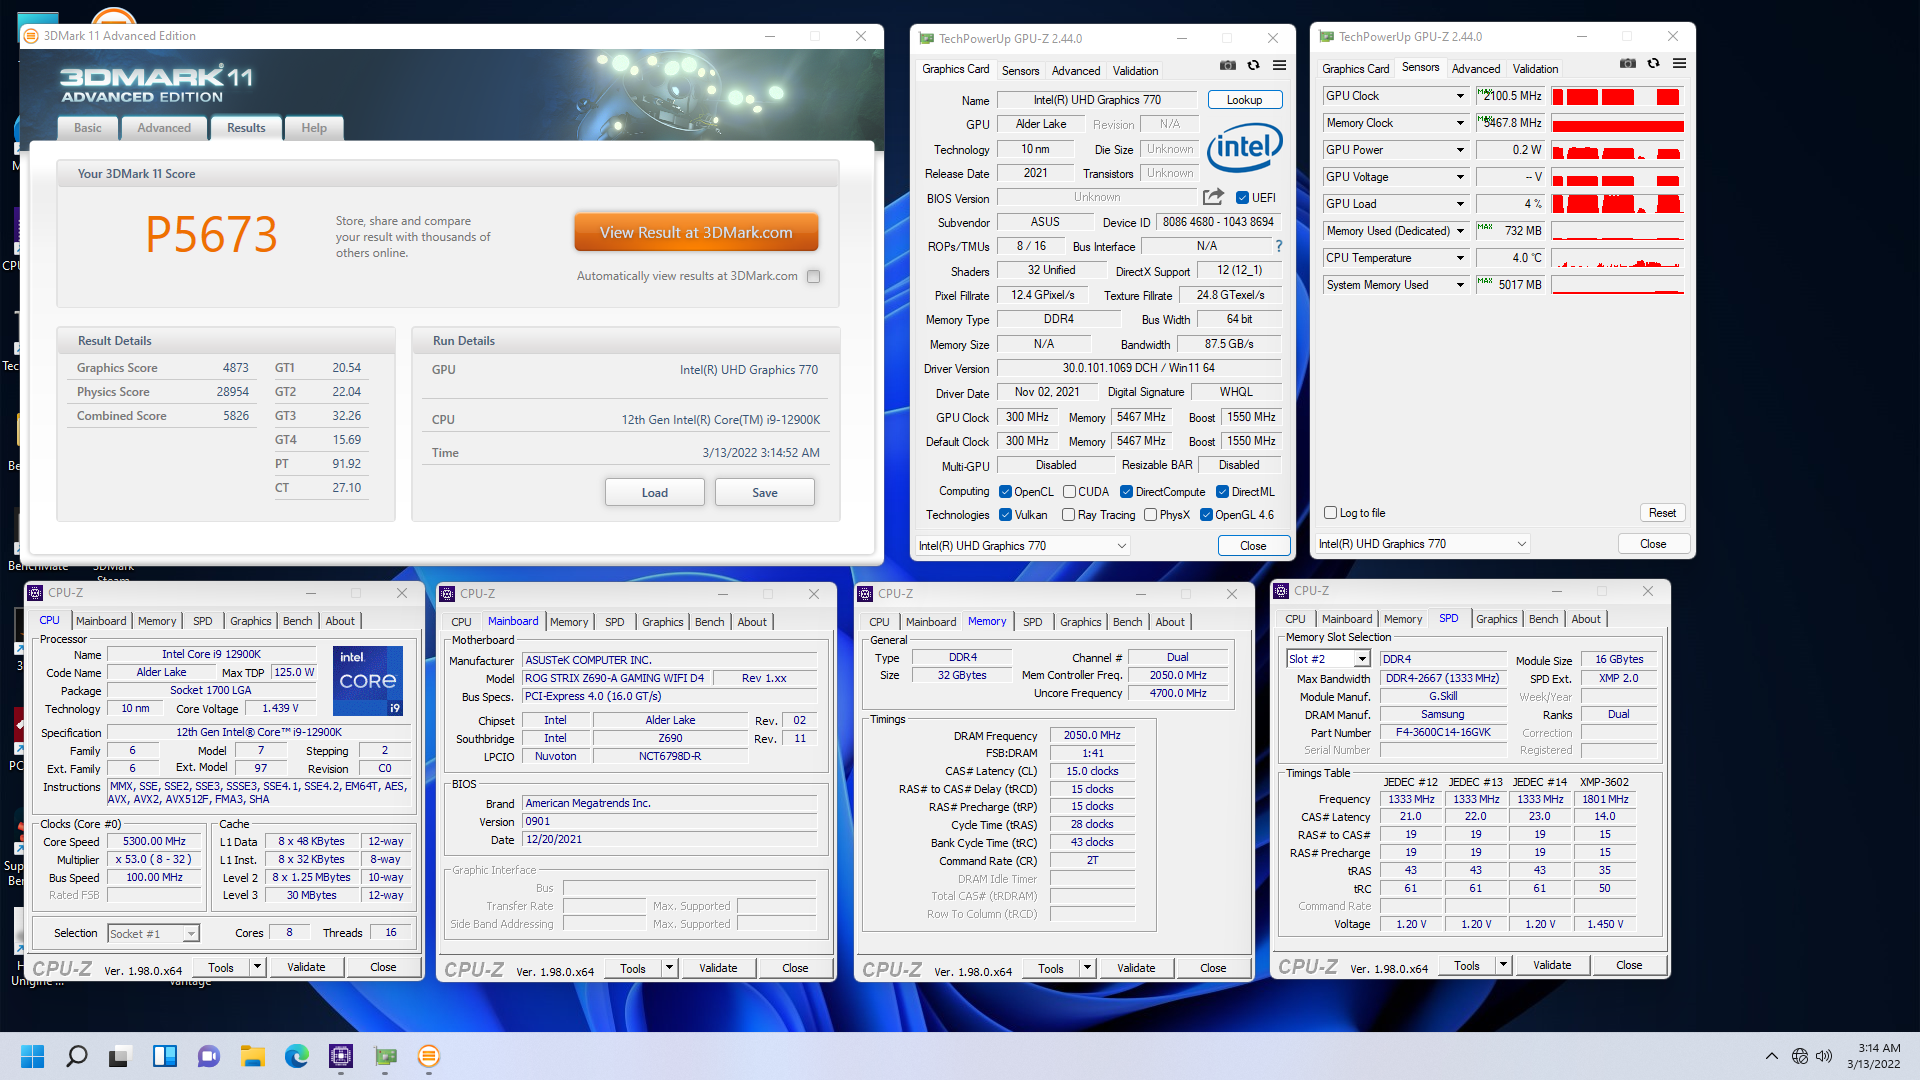Open hamburger menu in GPU-Z Sensors window
The image size is (1920, 1080).
1679,64
